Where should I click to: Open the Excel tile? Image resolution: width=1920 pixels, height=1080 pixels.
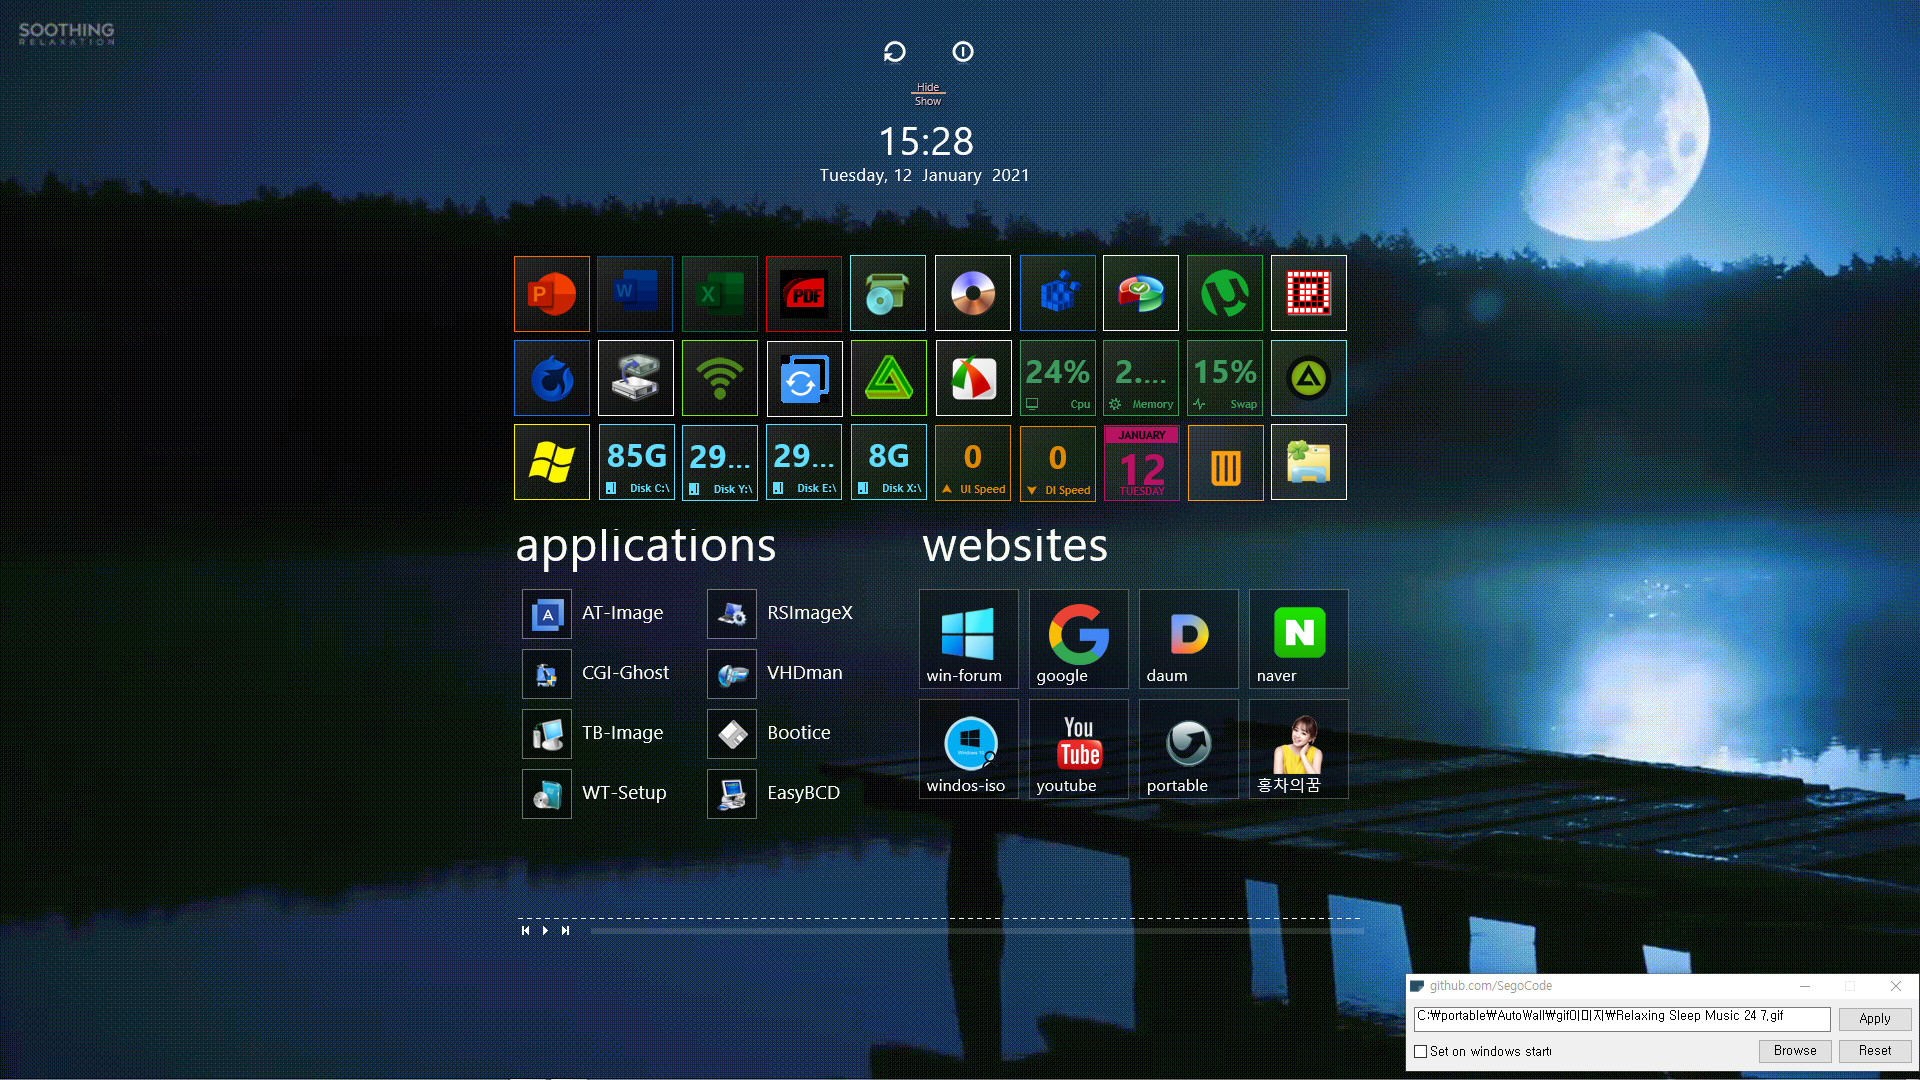point(720,294)
